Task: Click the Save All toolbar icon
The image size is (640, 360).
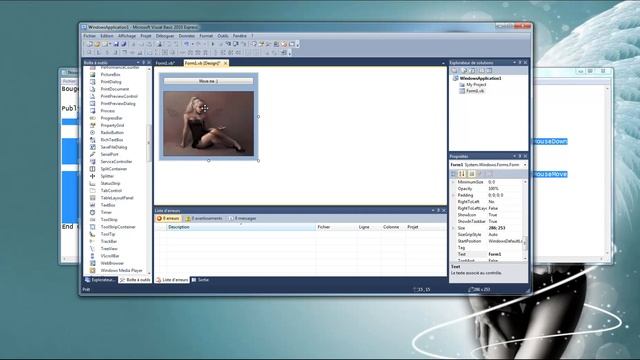Action: 124,44
